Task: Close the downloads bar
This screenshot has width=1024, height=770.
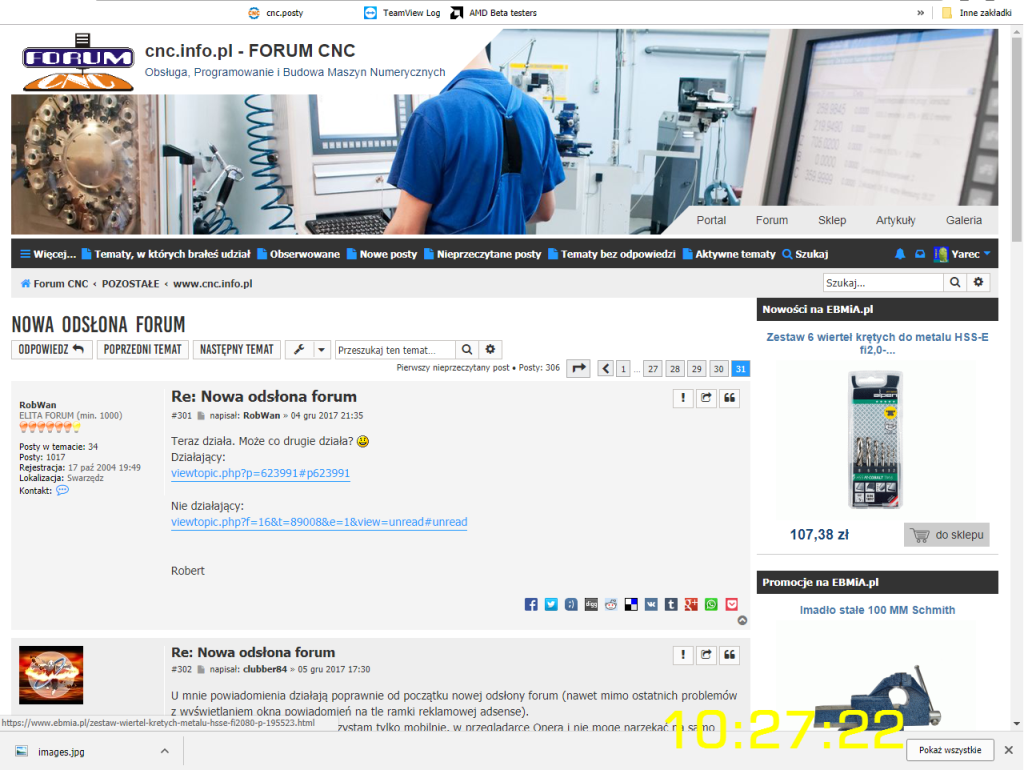Action: tap(1008, 750)
